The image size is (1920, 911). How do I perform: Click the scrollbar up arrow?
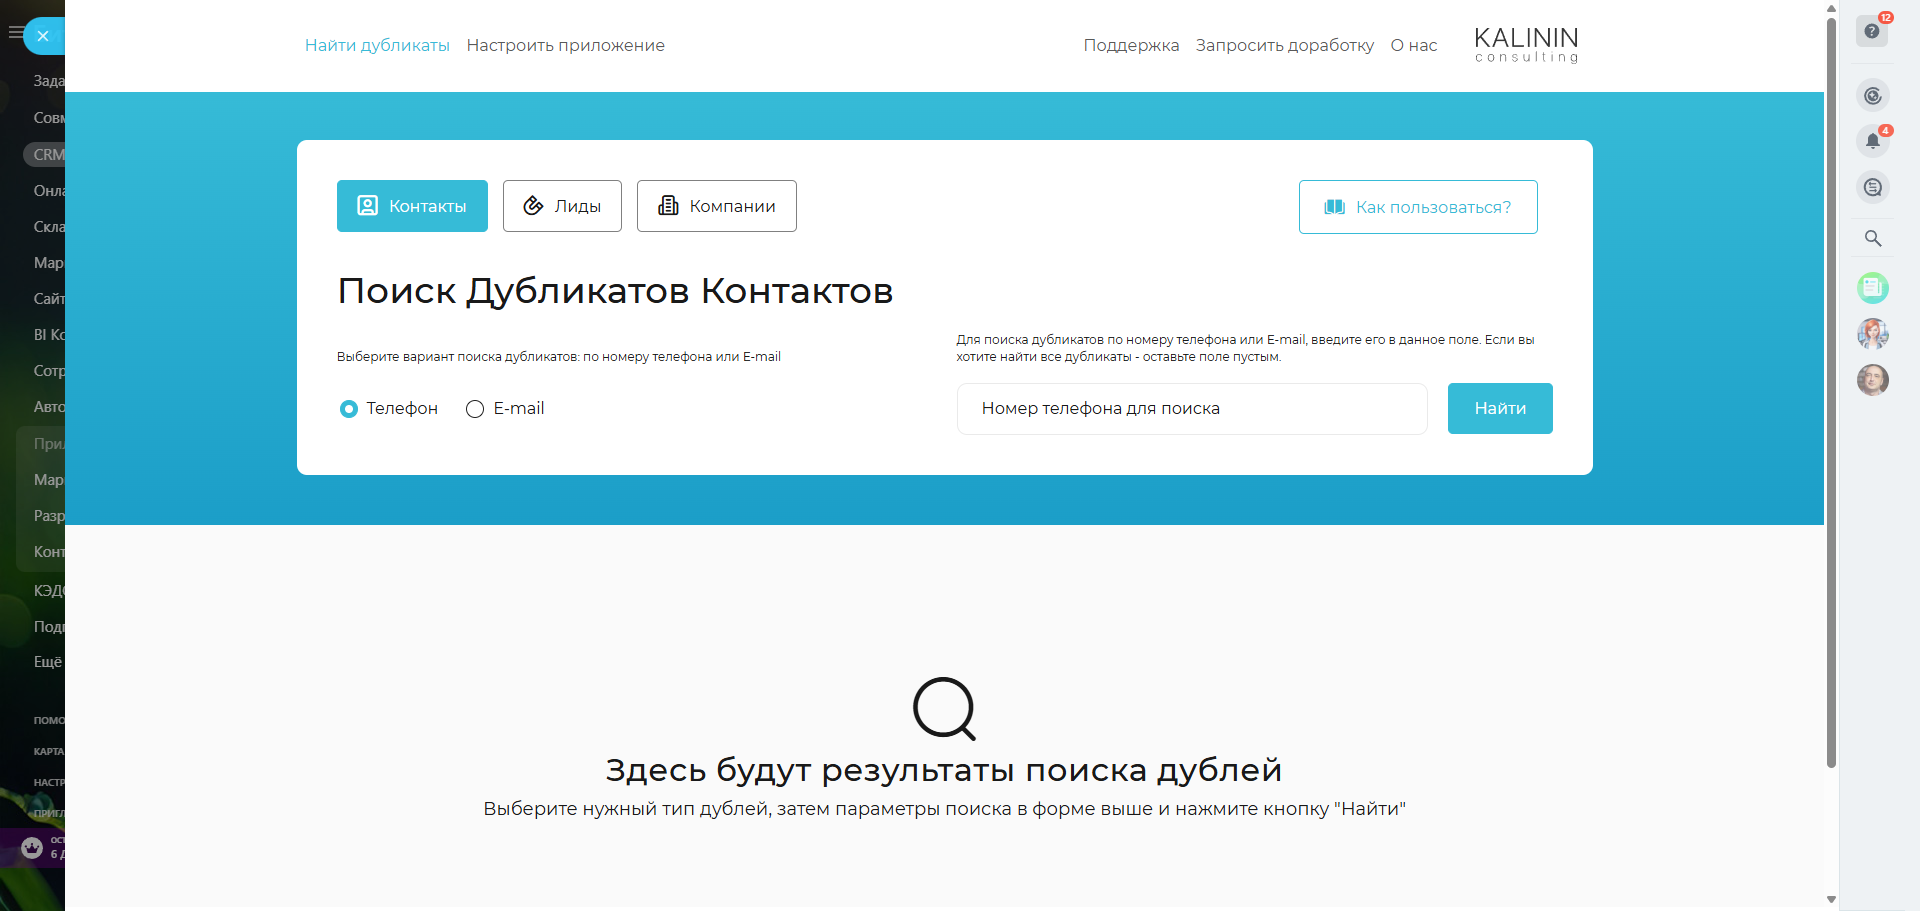coord(1831,8)
